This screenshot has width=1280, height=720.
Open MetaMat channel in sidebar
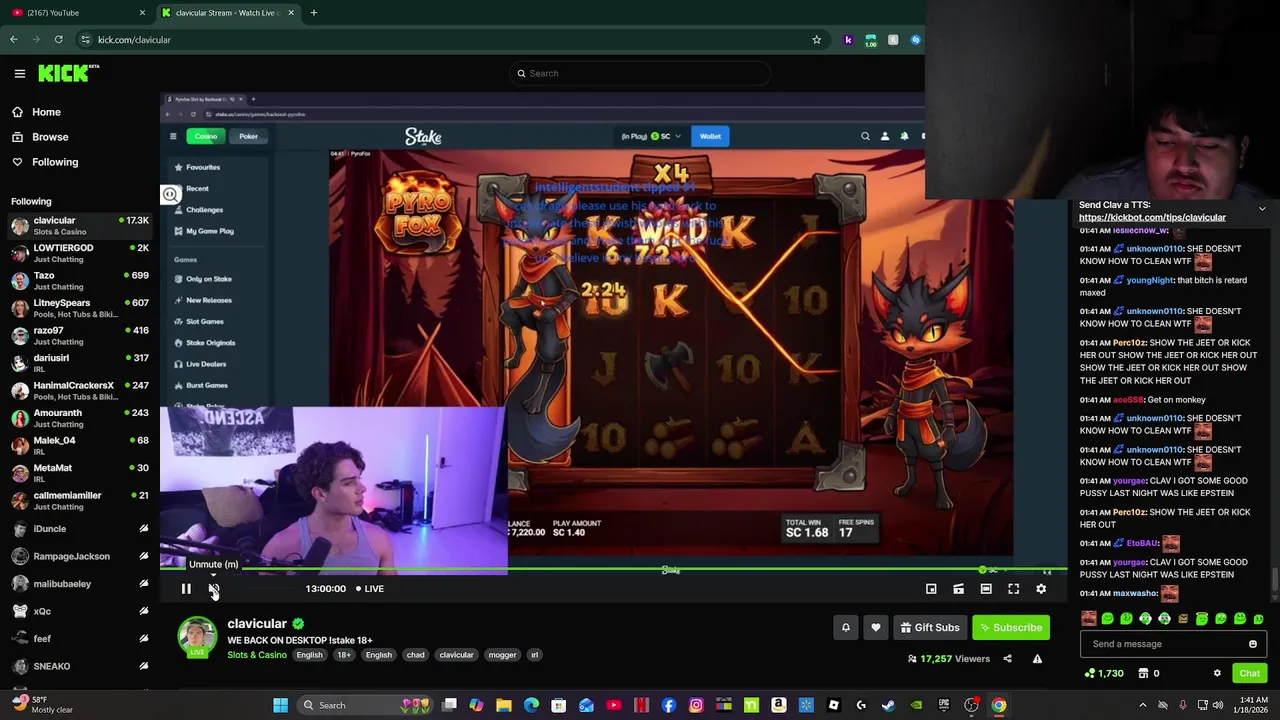[80, 473]
